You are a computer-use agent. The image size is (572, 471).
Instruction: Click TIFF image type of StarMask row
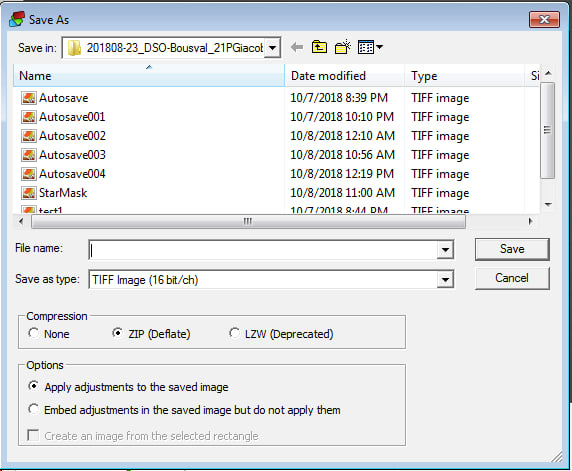[x=440, y=193]
